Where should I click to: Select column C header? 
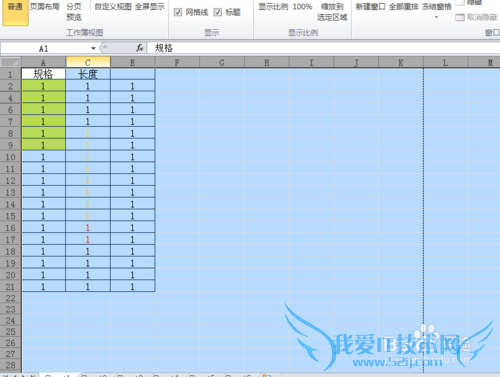(88, 62)
